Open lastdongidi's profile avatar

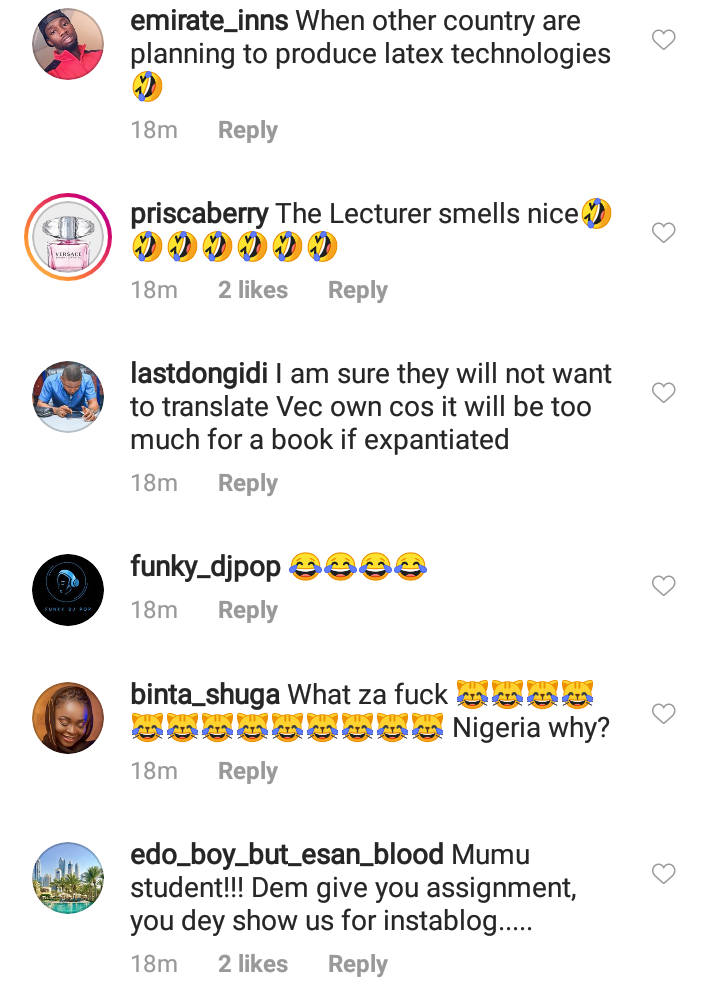pyautogui.click(x=68, y=397)
